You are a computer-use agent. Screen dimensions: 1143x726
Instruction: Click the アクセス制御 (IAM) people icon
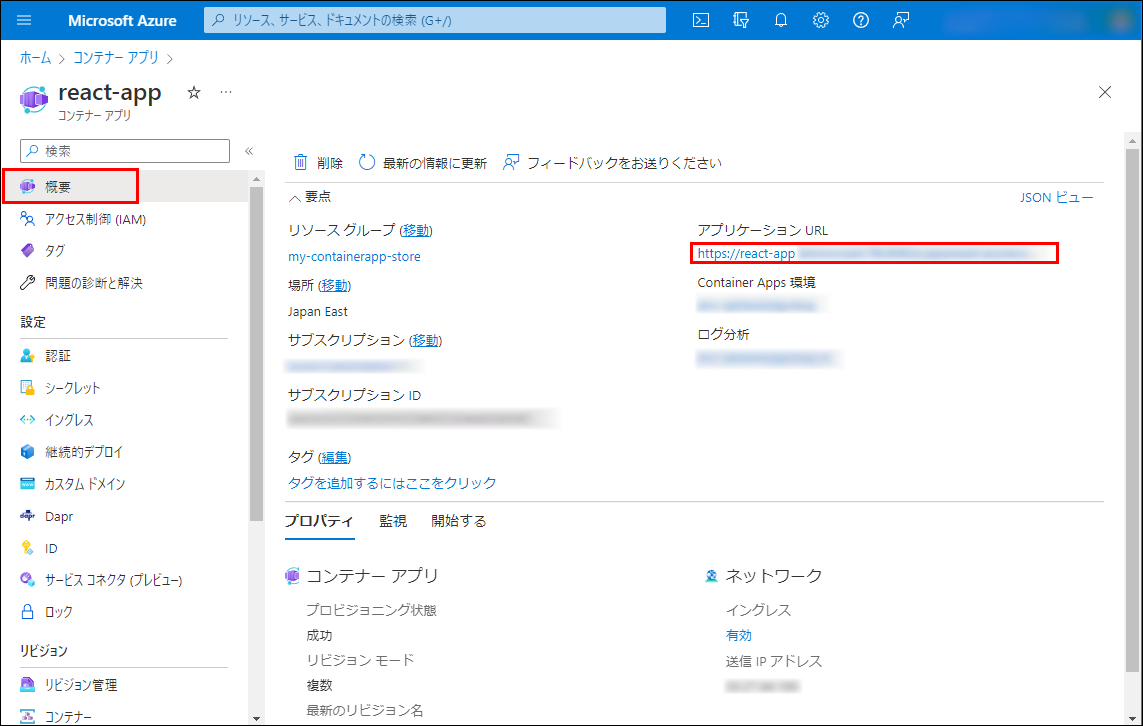pos(28,219)
